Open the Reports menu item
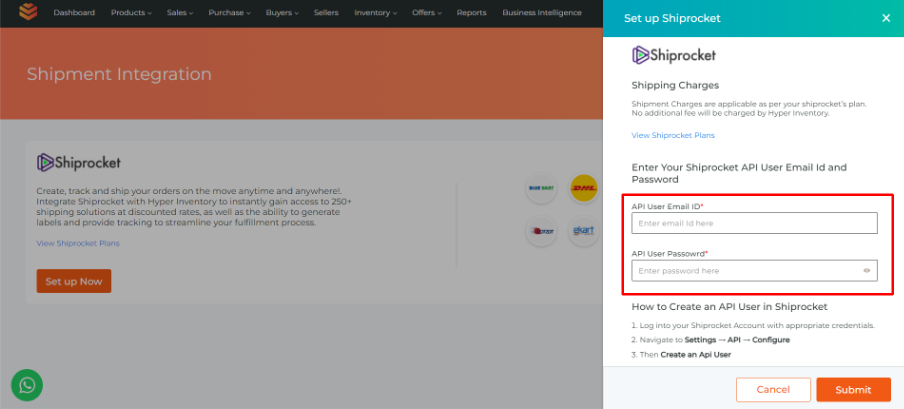The image size is (904, 409). pyautogui.click(x=472, y=13)
